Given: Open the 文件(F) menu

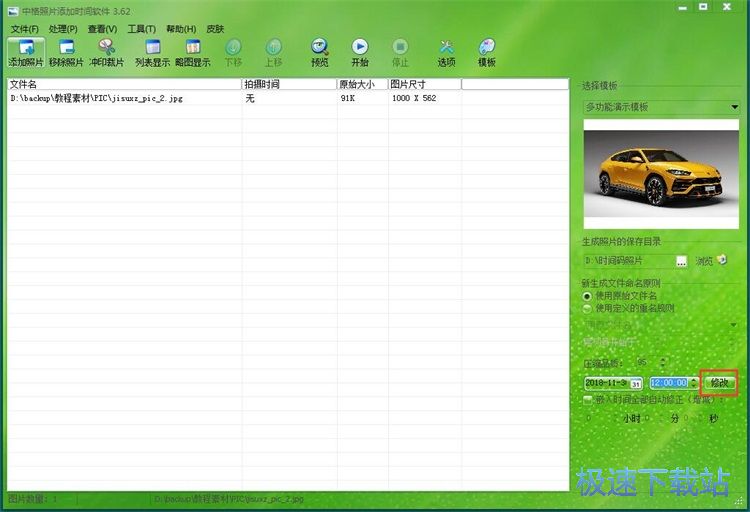Looking at the screenshot, I should pyautogui.click(x=24, y=29).
